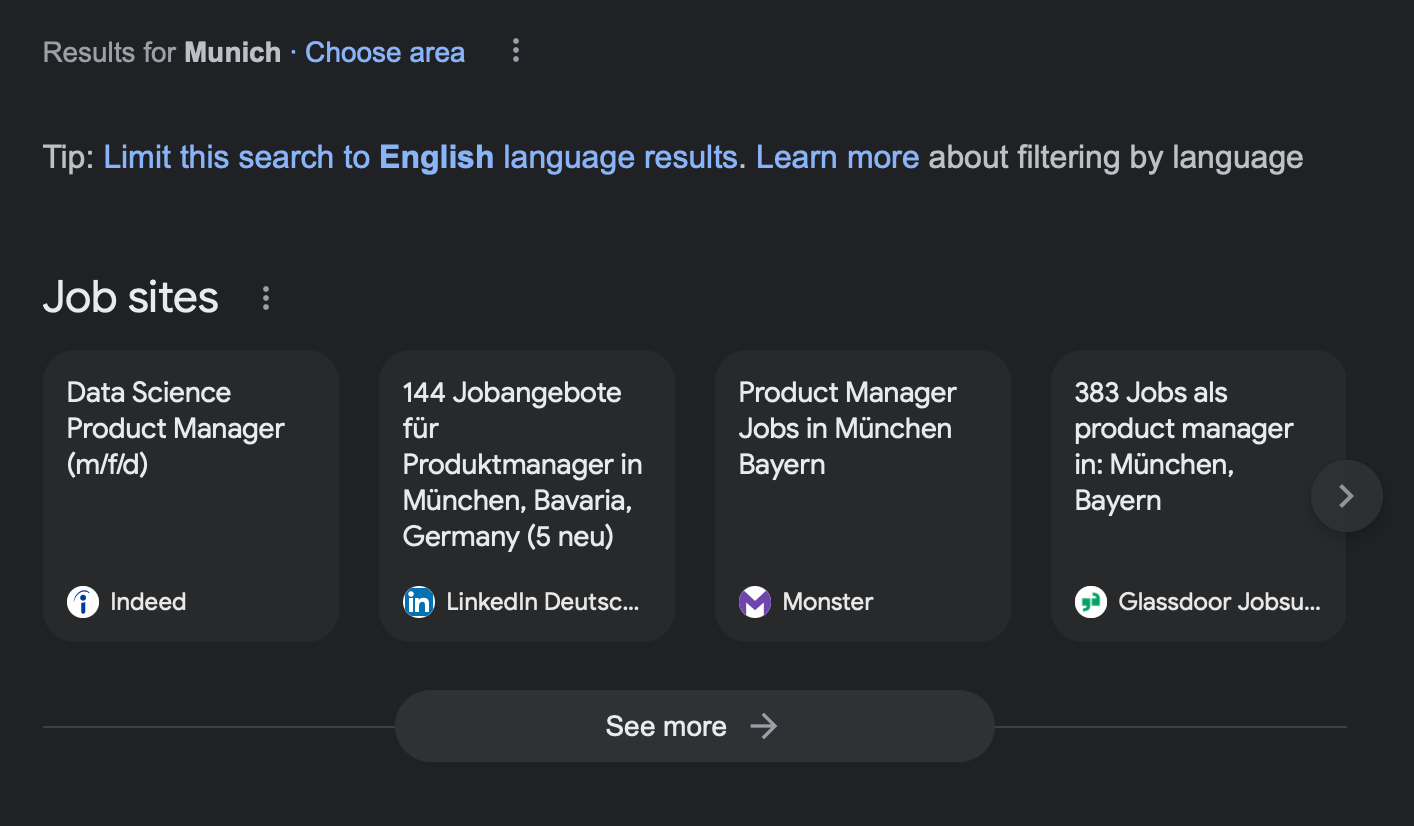Click arrow icon in See more button
This screenshot has height=826, width=1414.
pyautogui.click(x=764, y=726)
